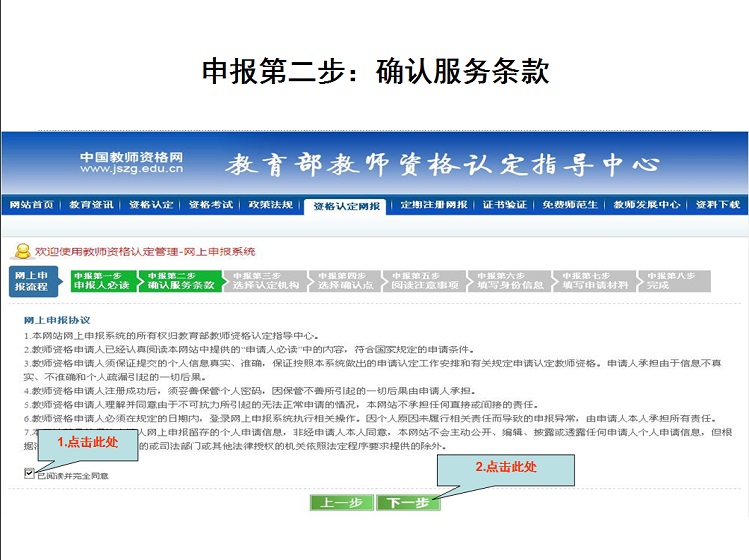The height and width of the screenshot is (560, 749).
Task: Click the 下一步 next step button
Action: [x=408, y=502]
